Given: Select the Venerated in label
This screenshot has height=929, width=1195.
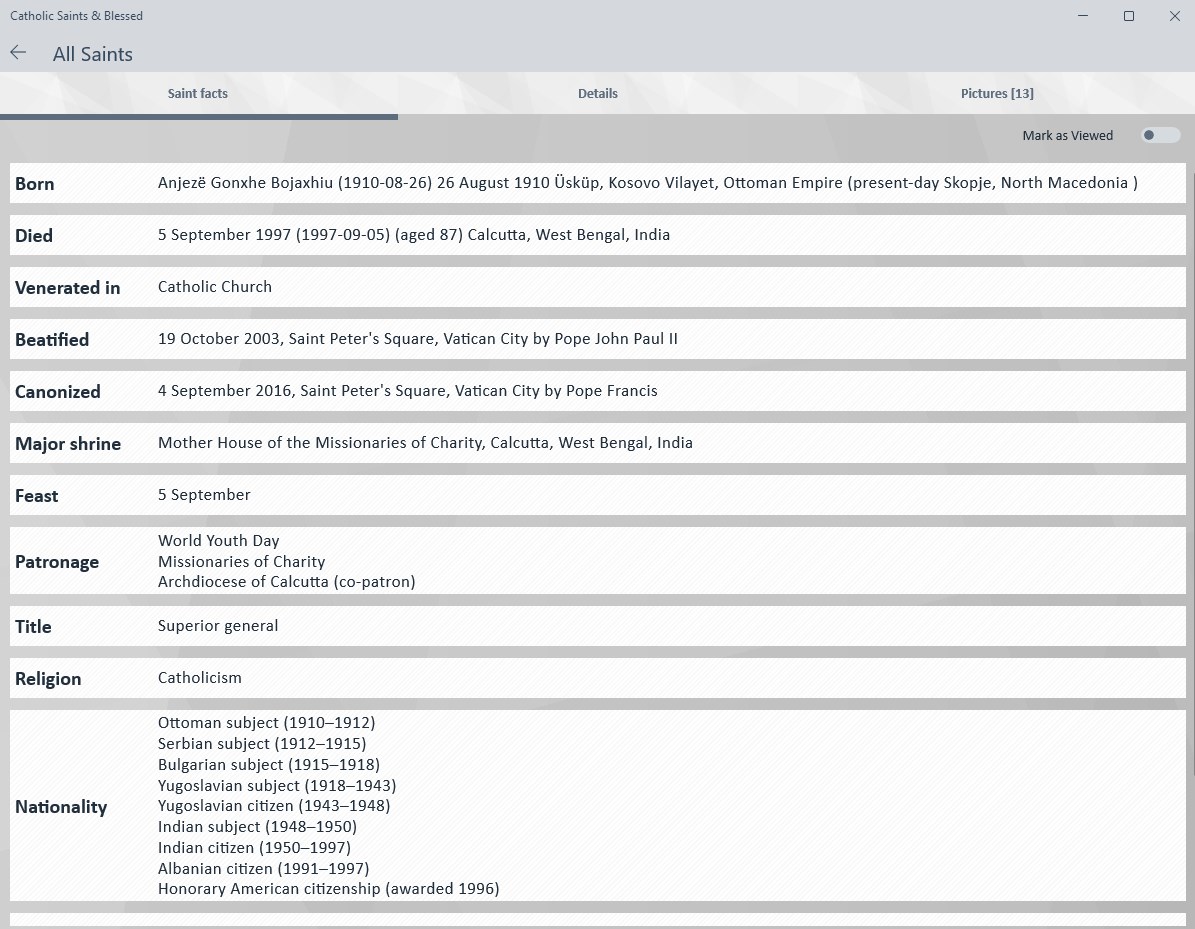Looking at the screenshot, I should pos(67,287).
